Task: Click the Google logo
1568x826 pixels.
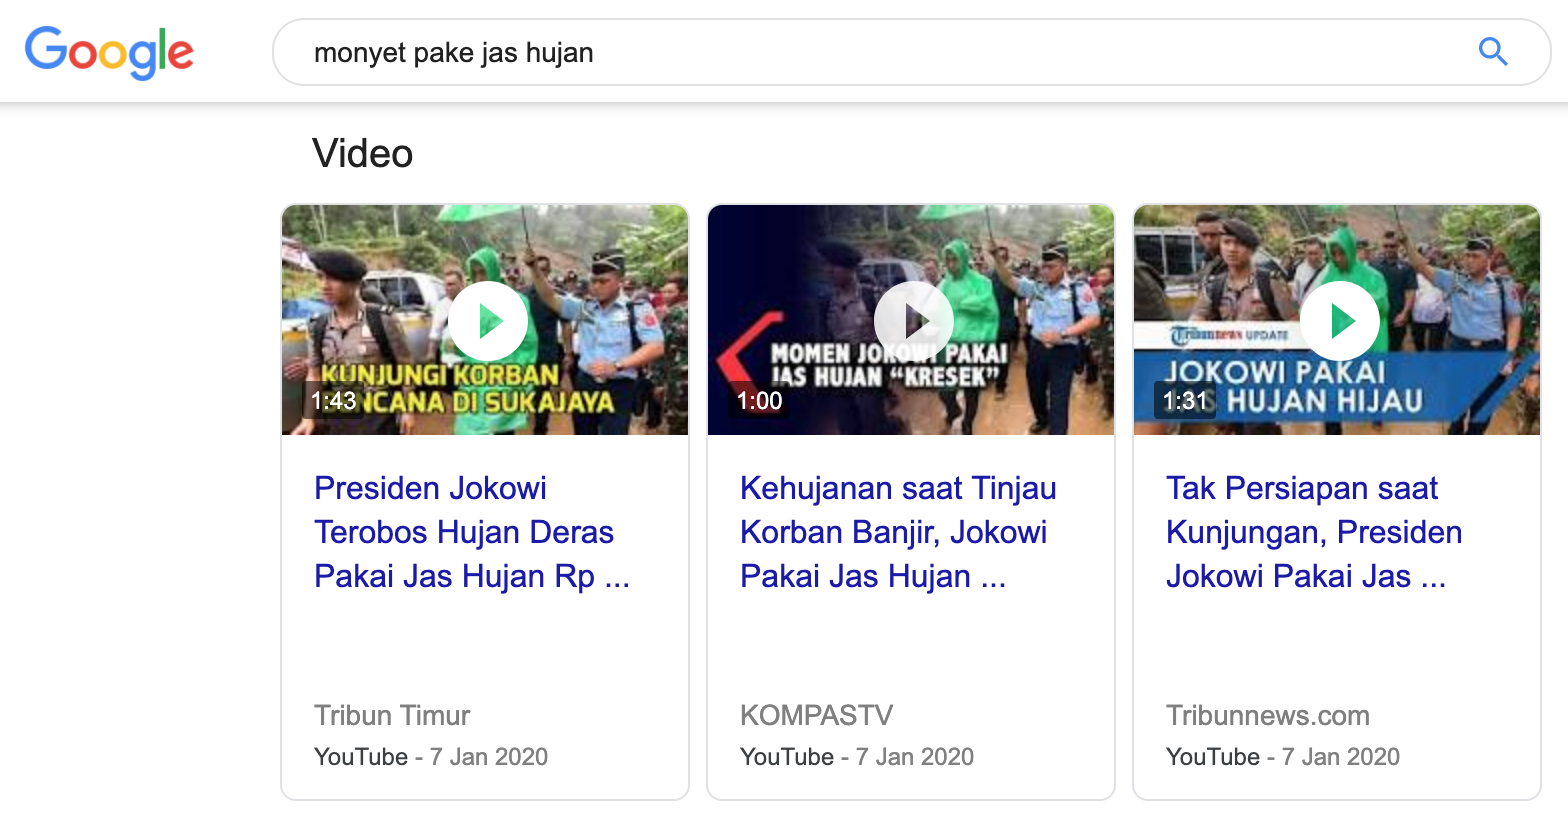Action: (x=109, y=52)
